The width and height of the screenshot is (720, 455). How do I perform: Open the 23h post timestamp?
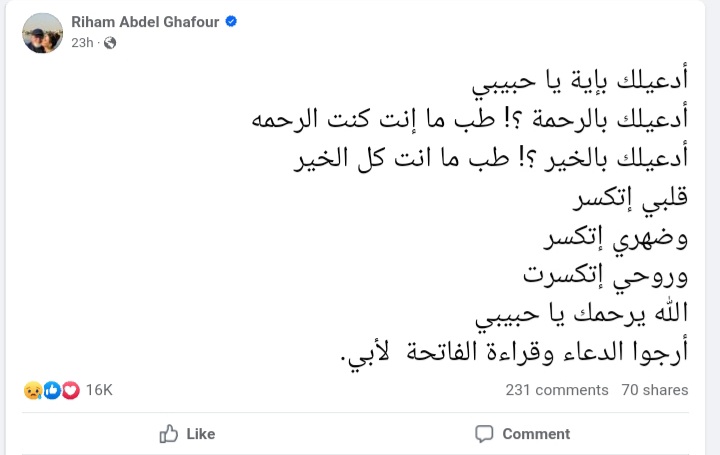(82, 43)
